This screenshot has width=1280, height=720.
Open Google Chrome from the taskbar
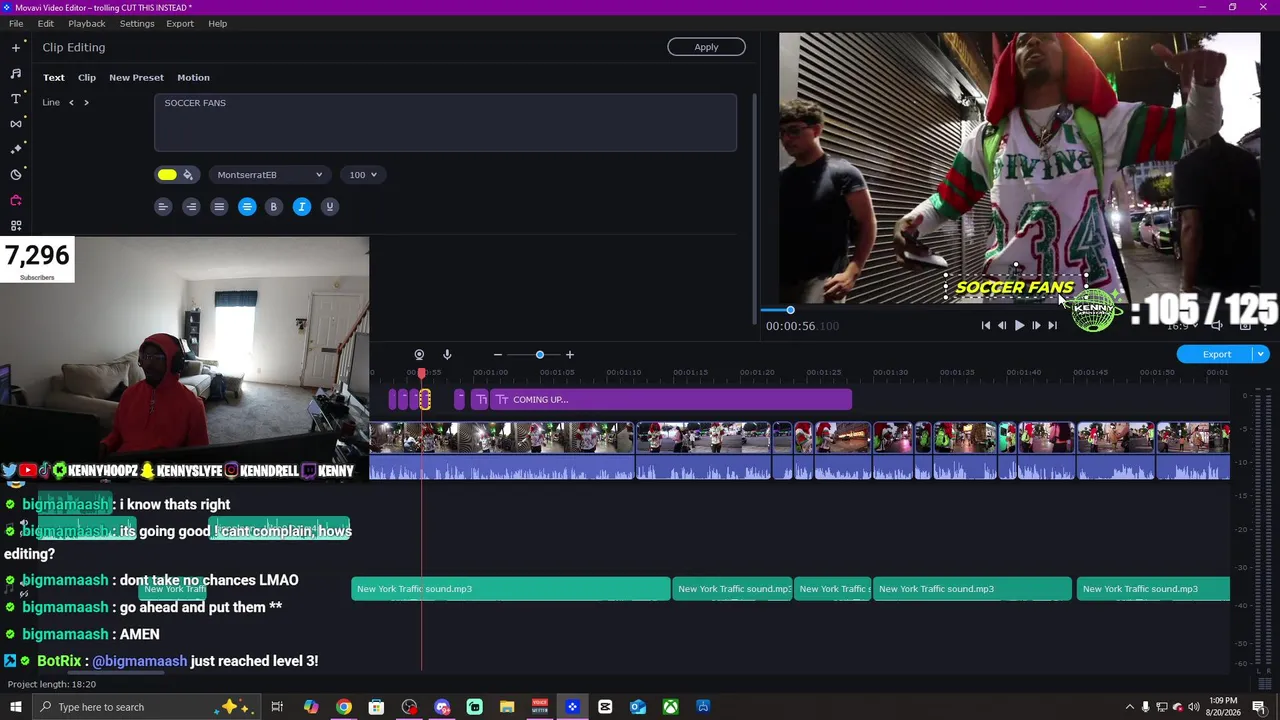click(x=344, y=707)
